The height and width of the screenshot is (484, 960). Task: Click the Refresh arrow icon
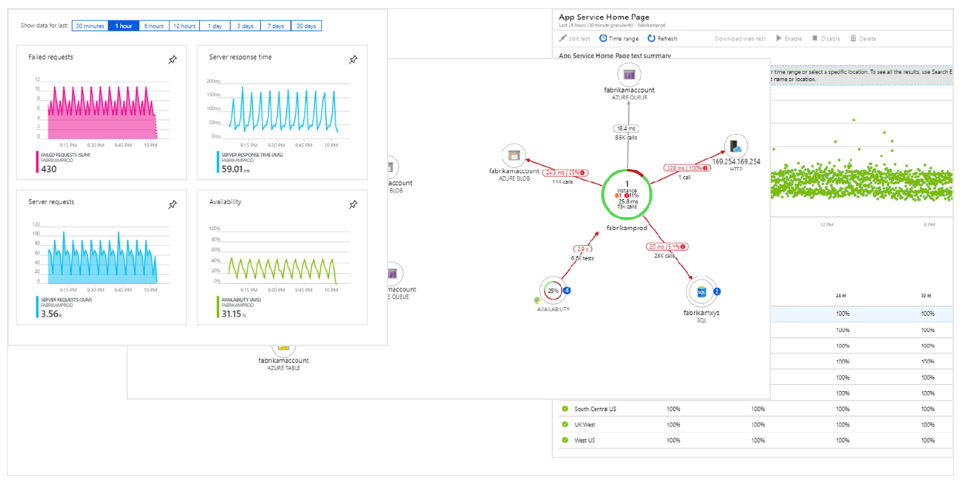coord(651,38)
